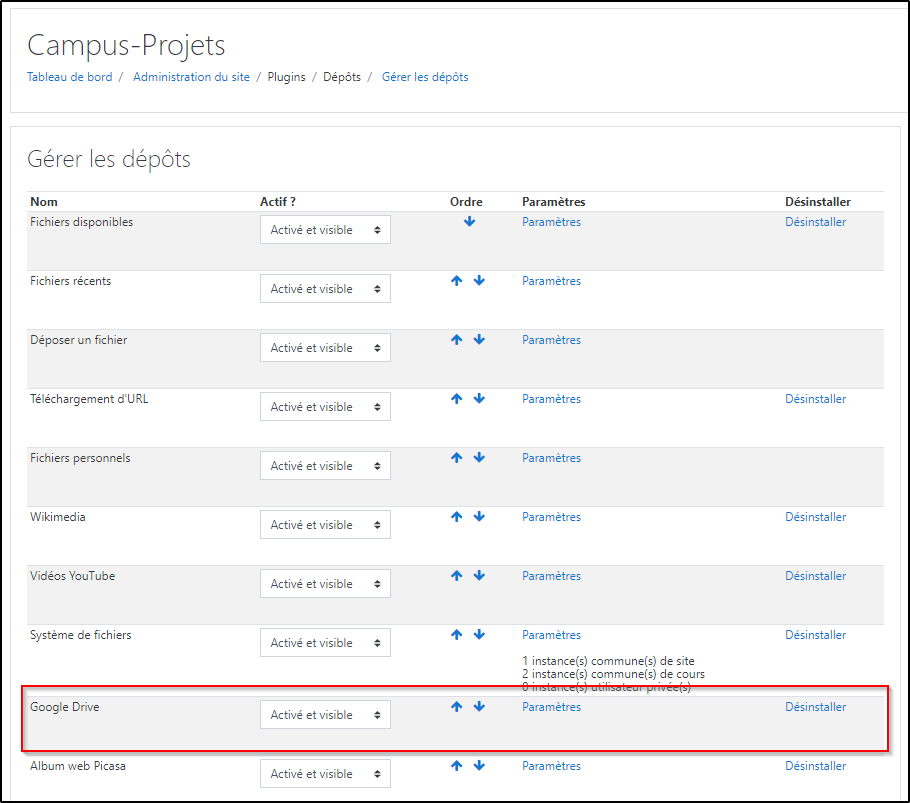Move Fichiers disponibles down with arrow
Viewport: 910px width, 803px height.
tap(469, 222)
